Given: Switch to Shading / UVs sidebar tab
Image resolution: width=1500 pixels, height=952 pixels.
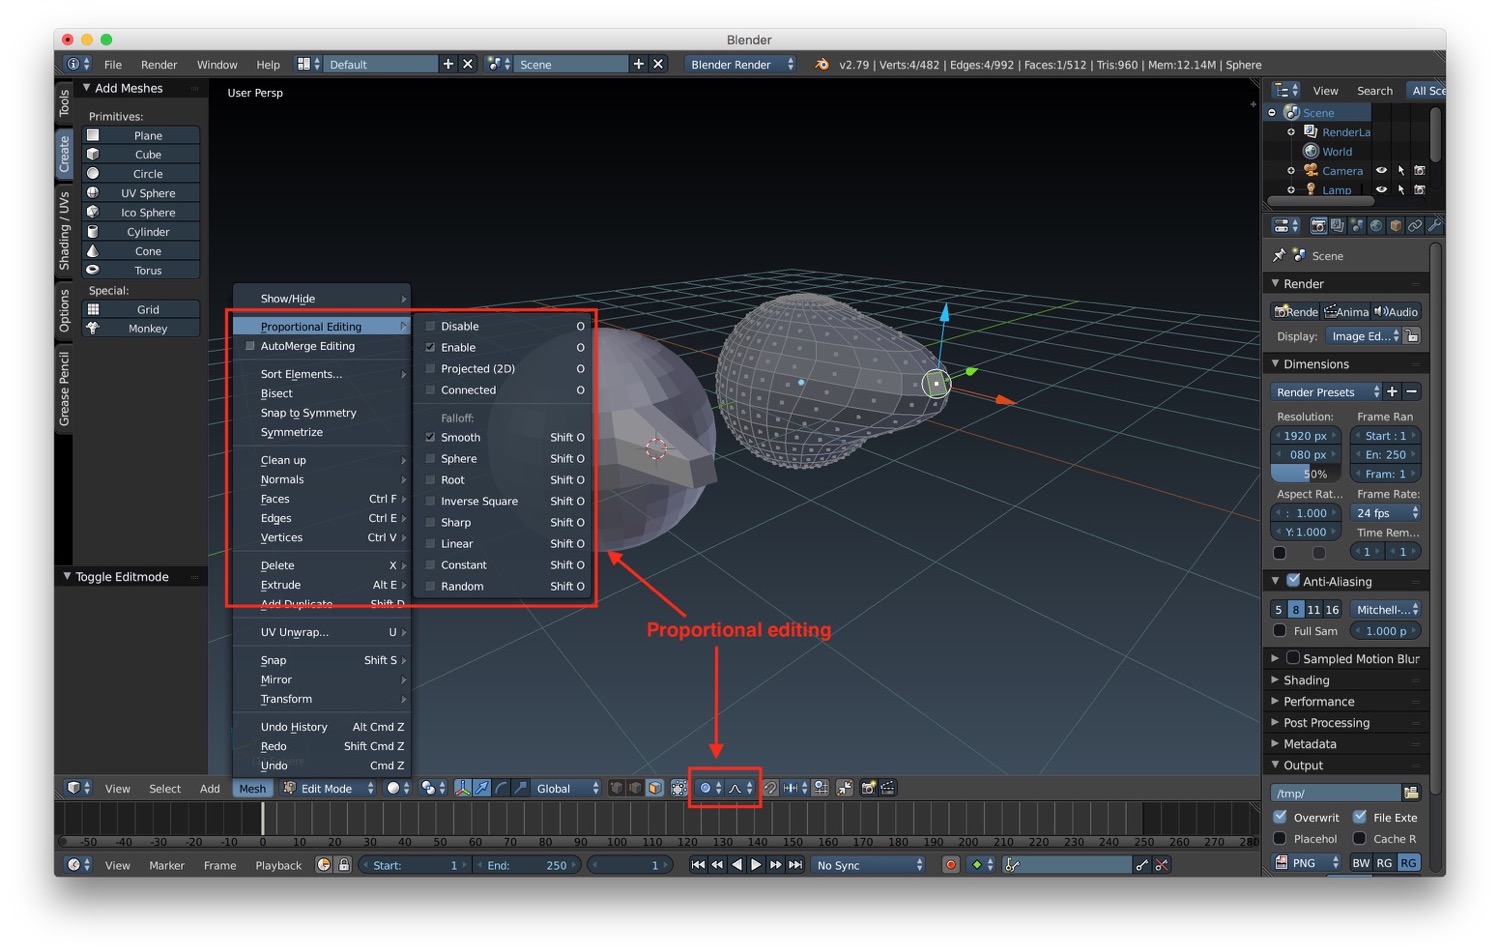Looking at the screenshot, I should click(x=64, y=231).
